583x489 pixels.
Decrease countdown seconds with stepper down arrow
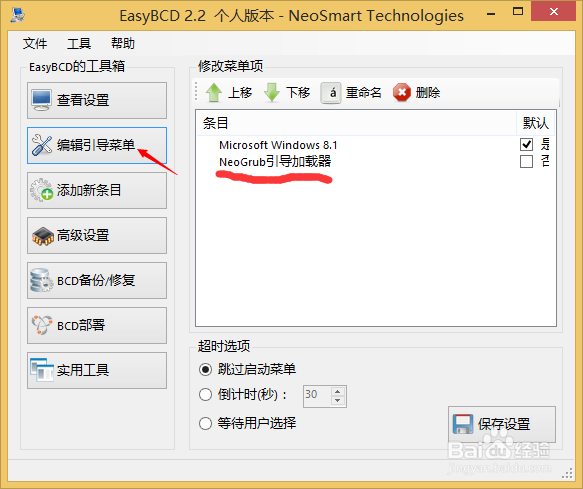[x=338, y=400]
